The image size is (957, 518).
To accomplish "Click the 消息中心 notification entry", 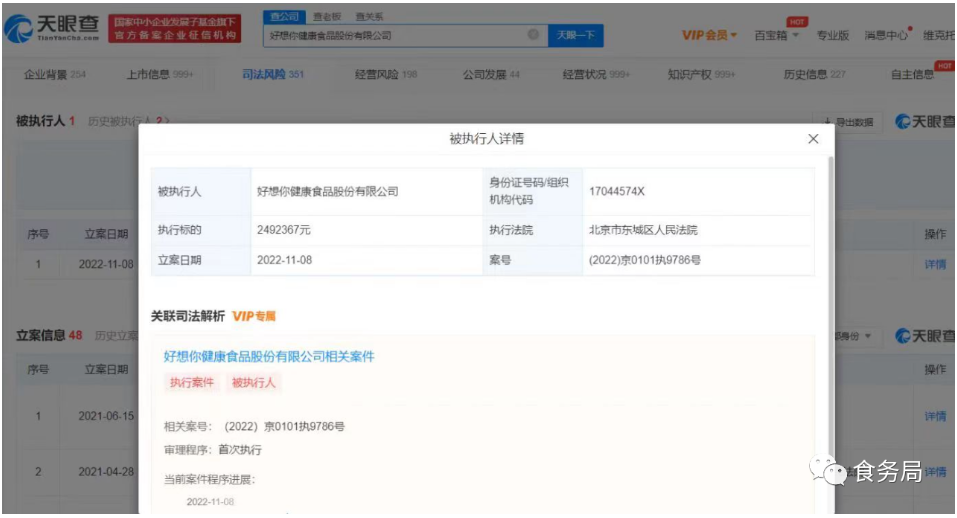I will pos(885,35).
